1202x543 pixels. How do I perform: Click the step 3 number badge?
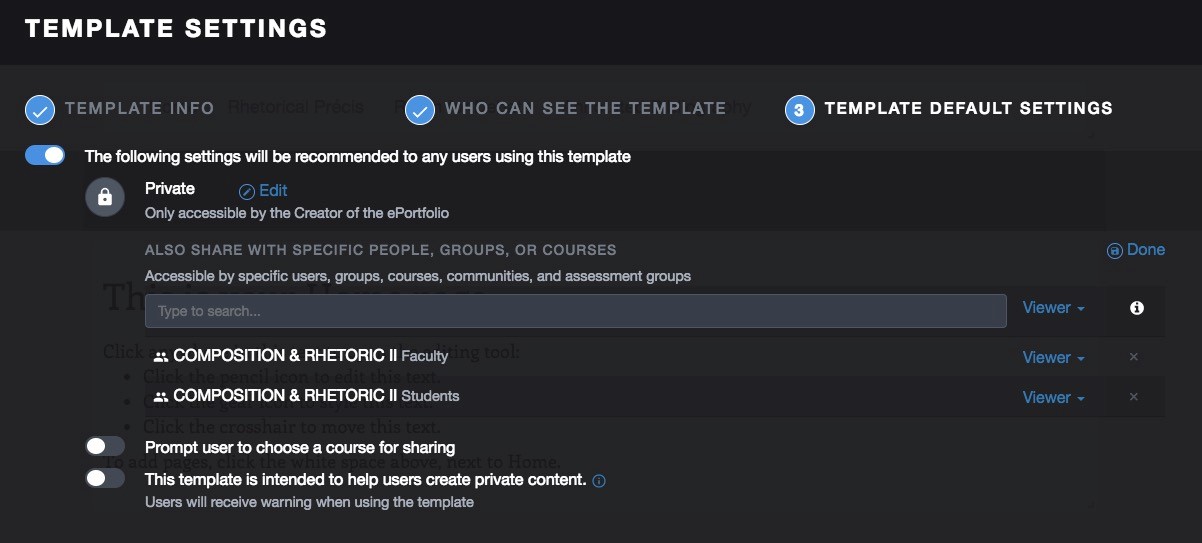(x=800, y=110)
